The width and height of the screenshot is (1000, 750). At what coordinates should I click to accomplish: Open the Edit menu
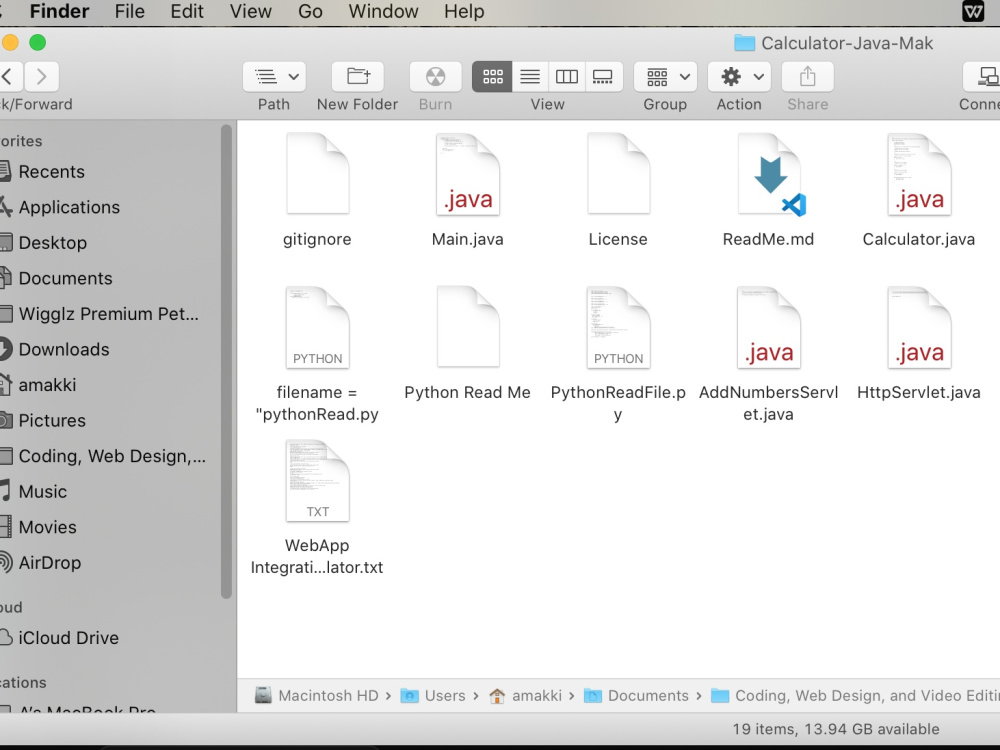tap(187, 11)
